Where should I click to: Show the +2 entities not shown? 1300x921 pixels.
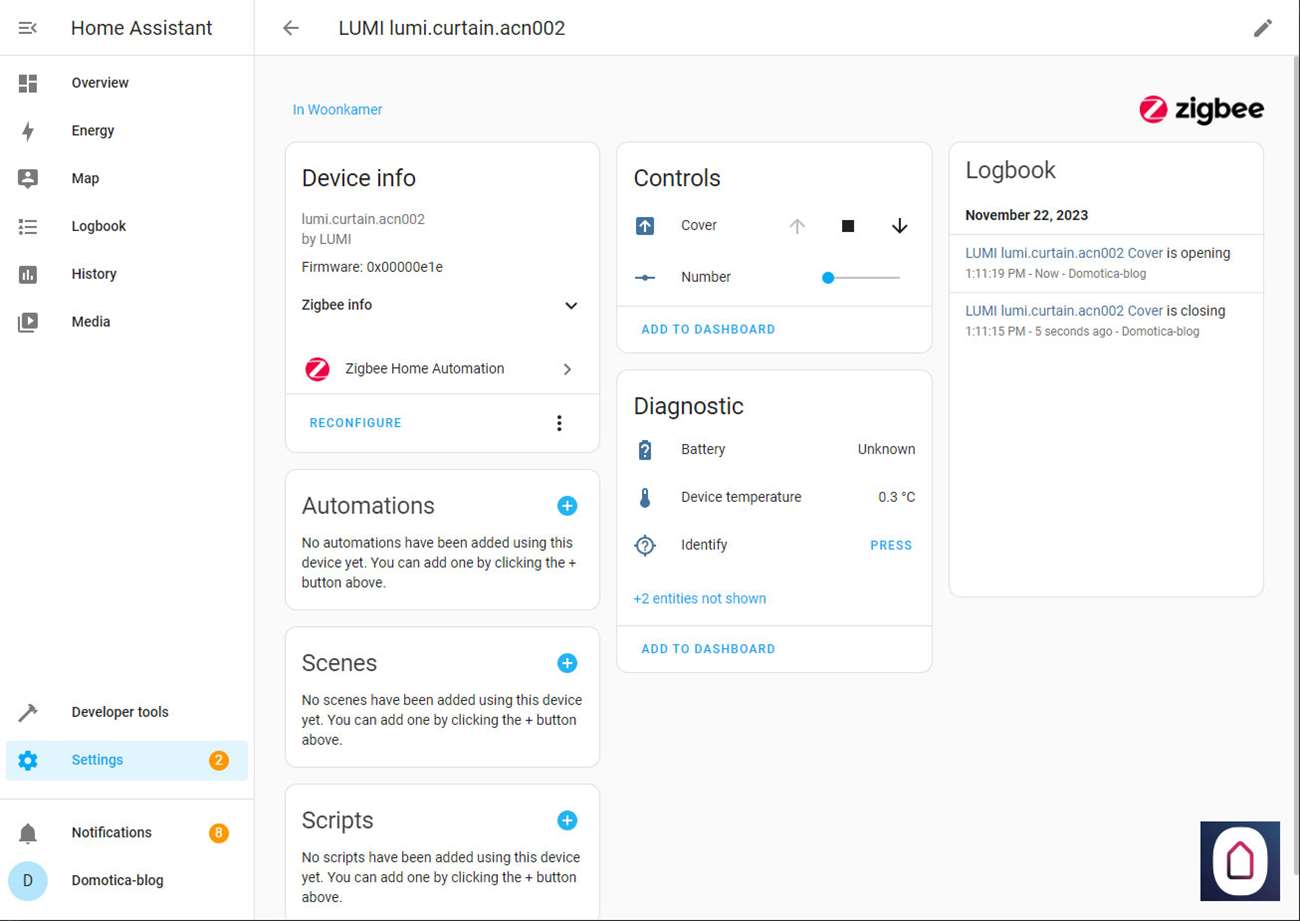[x=699, y=599]
